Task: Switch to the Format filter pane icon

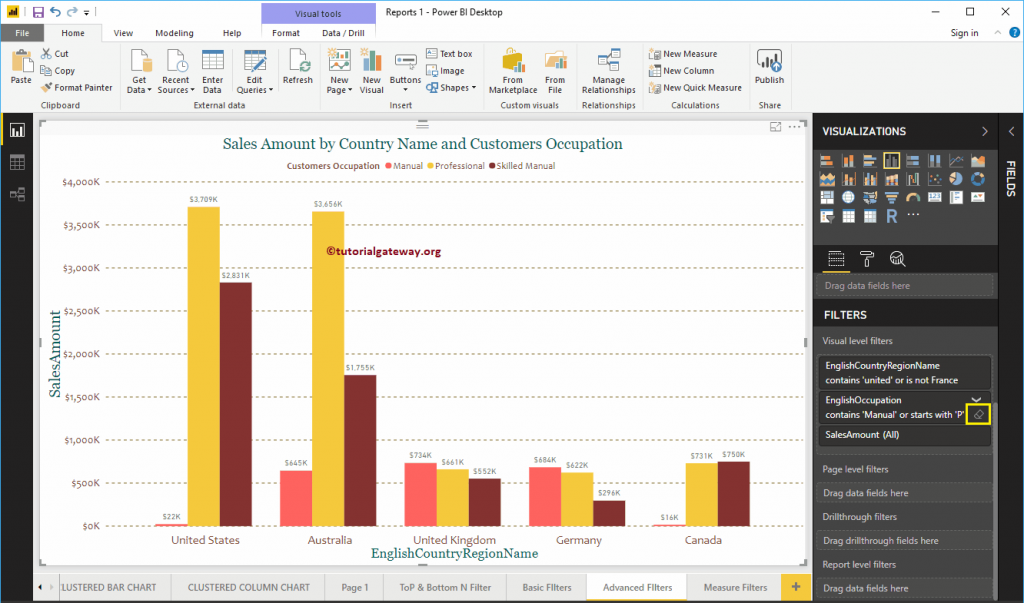Action: tap(867, 259)
